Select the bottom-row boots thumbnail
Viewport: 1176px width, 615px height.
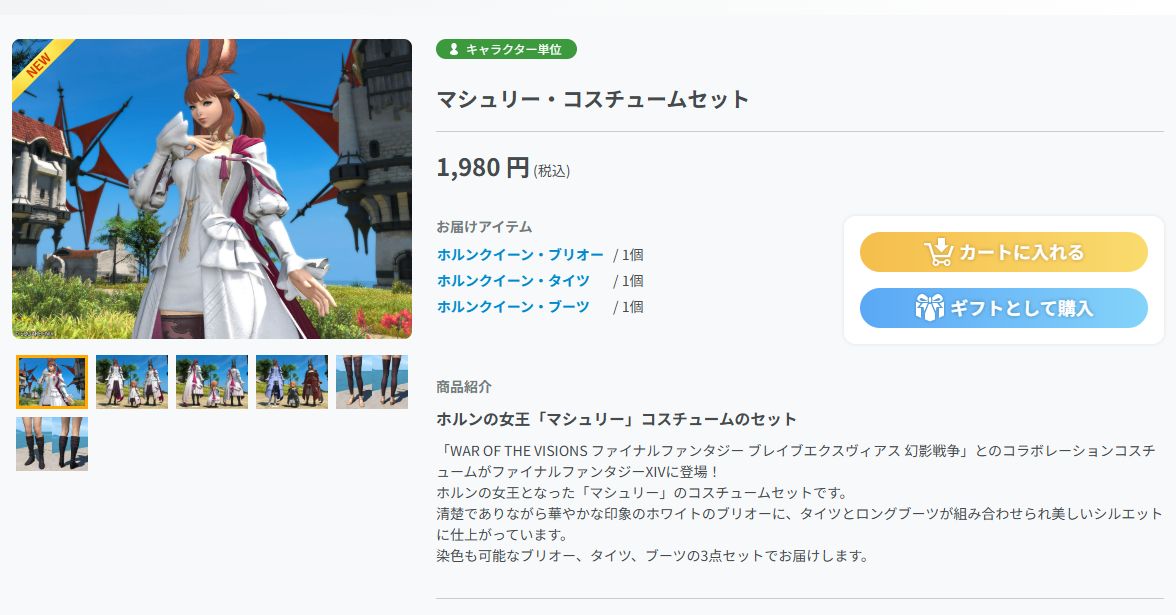pos(51,443)
